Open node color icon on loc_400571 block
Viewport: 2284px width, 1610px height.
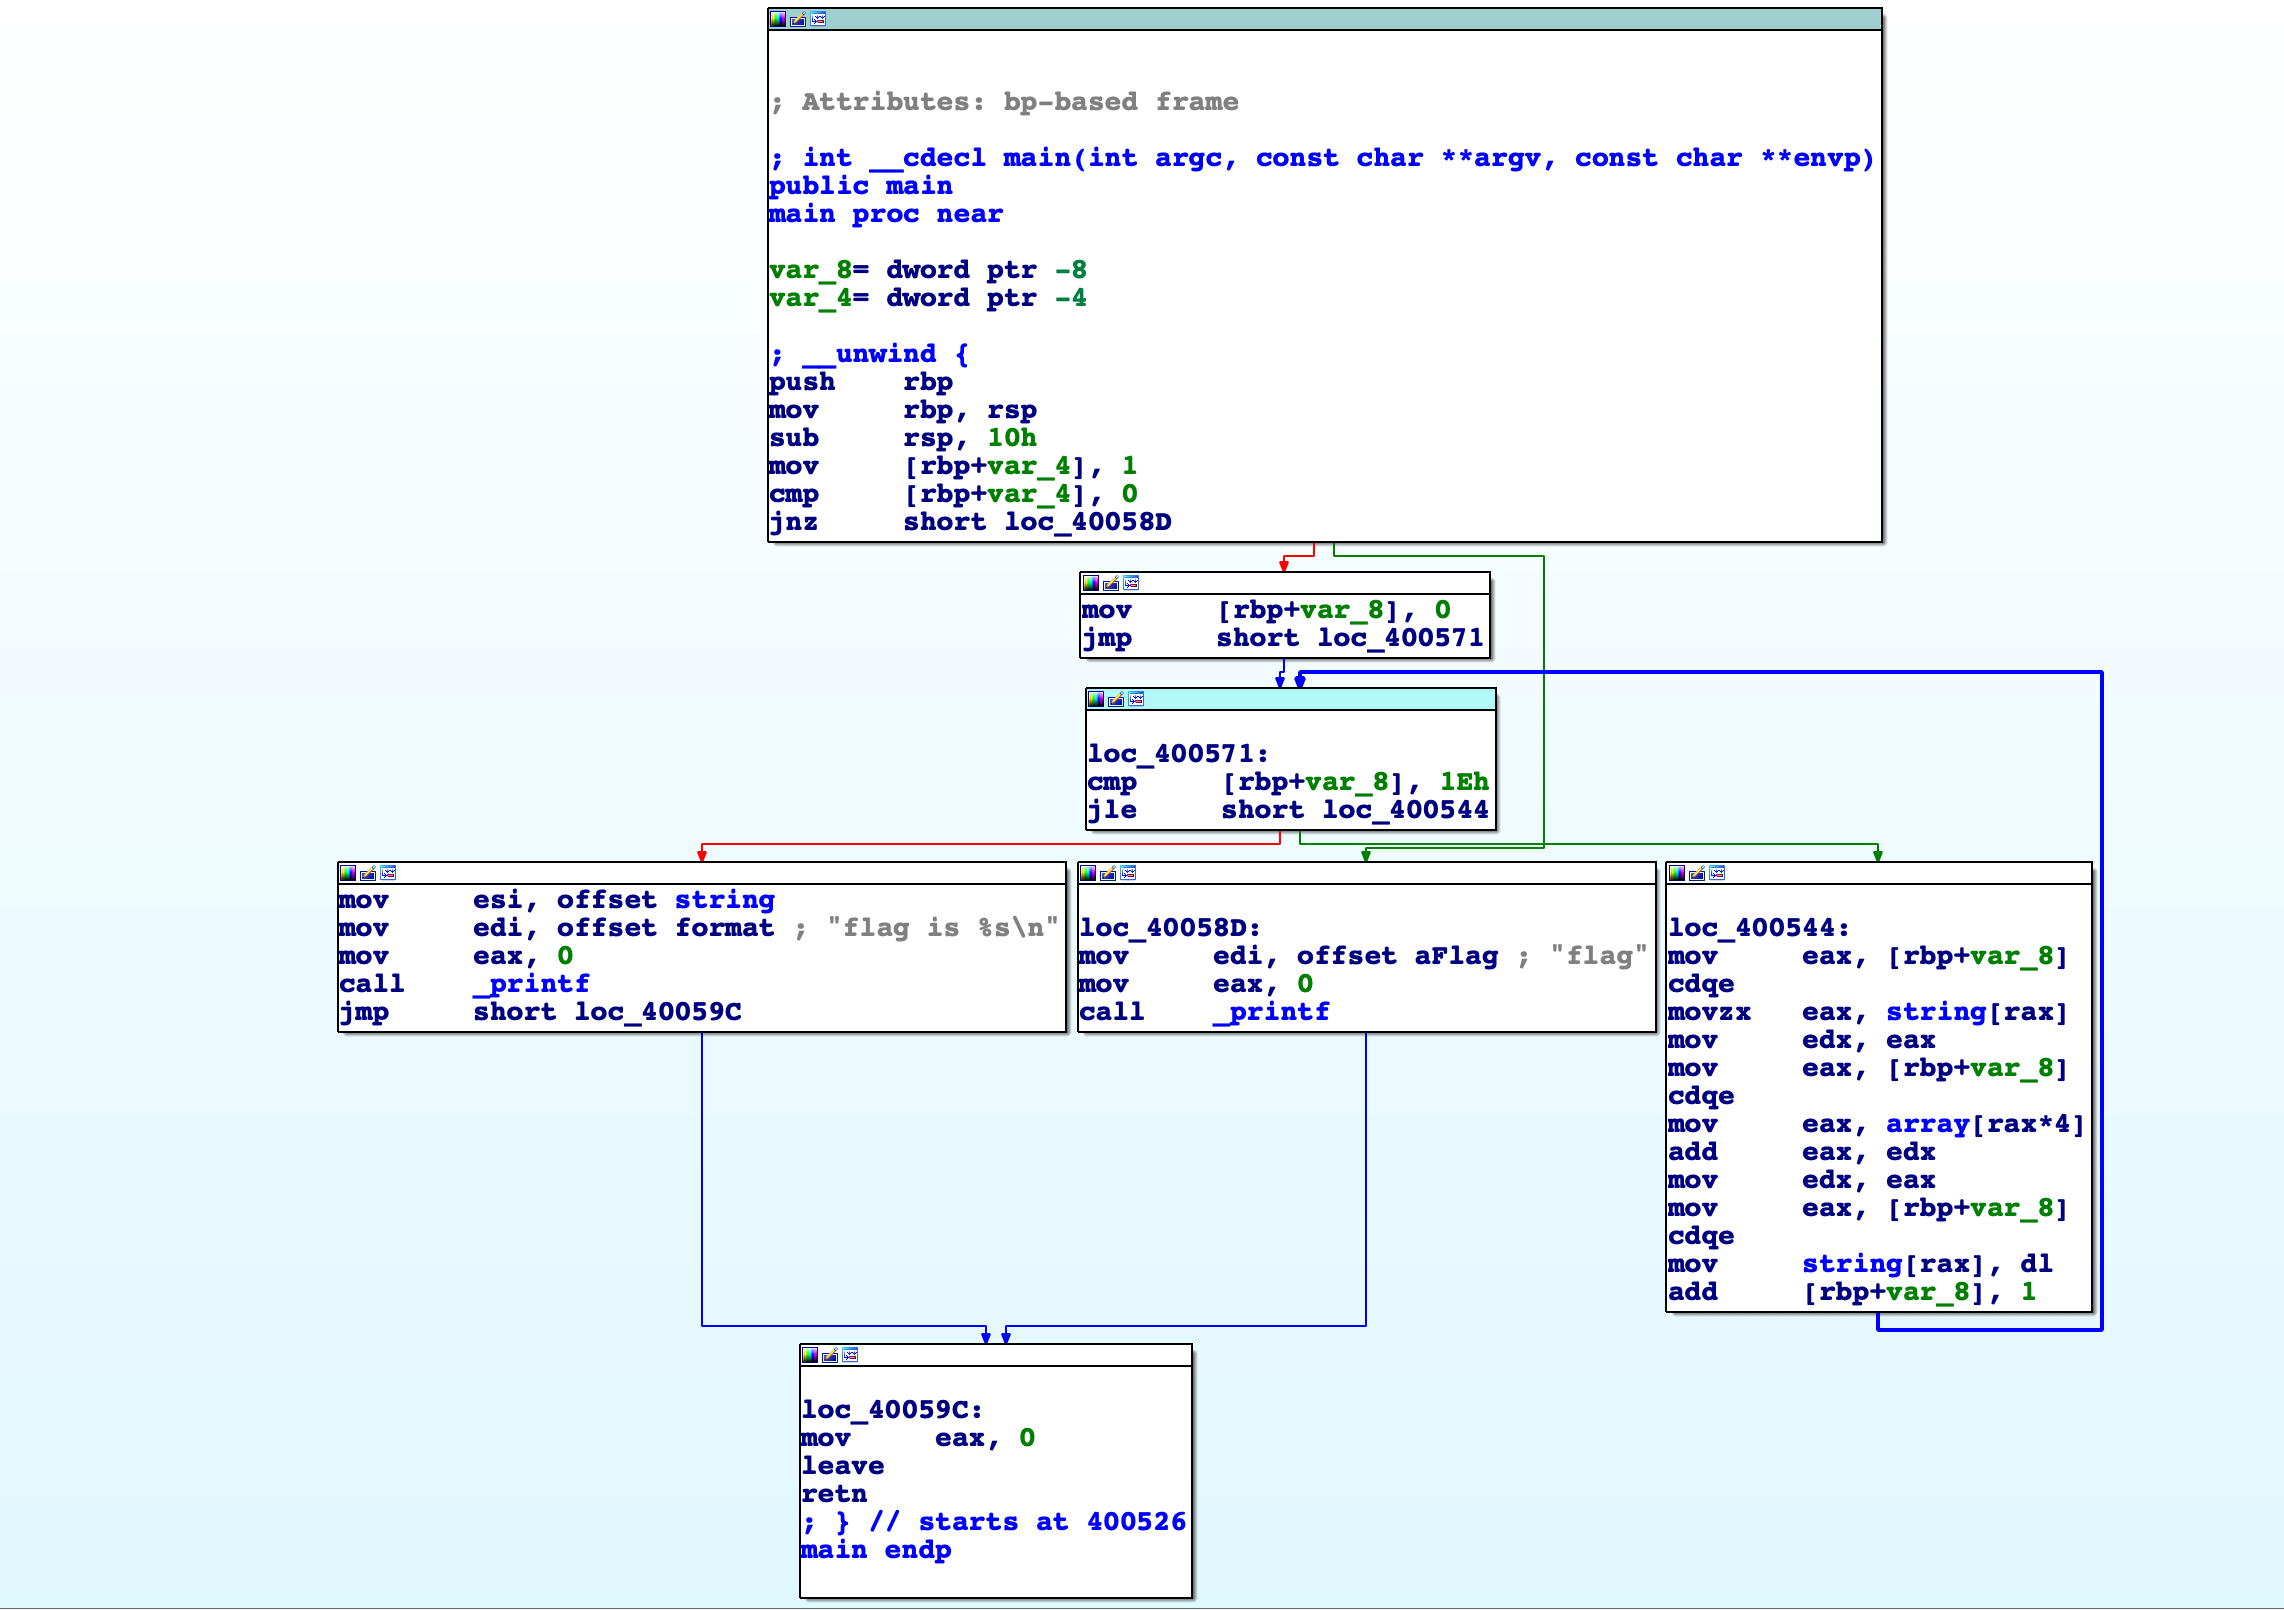point(1096,699)
